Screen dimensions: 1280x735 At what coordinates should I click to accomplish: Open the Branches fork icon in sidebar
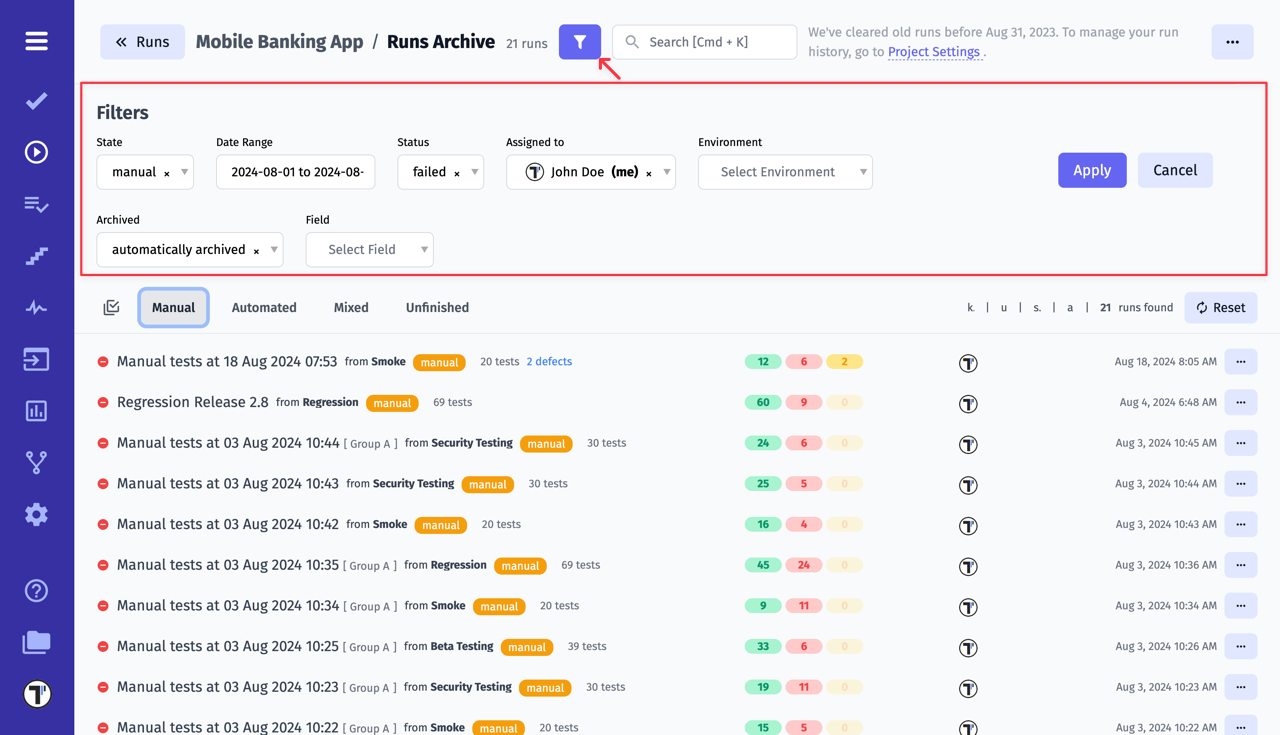point(36,462)
